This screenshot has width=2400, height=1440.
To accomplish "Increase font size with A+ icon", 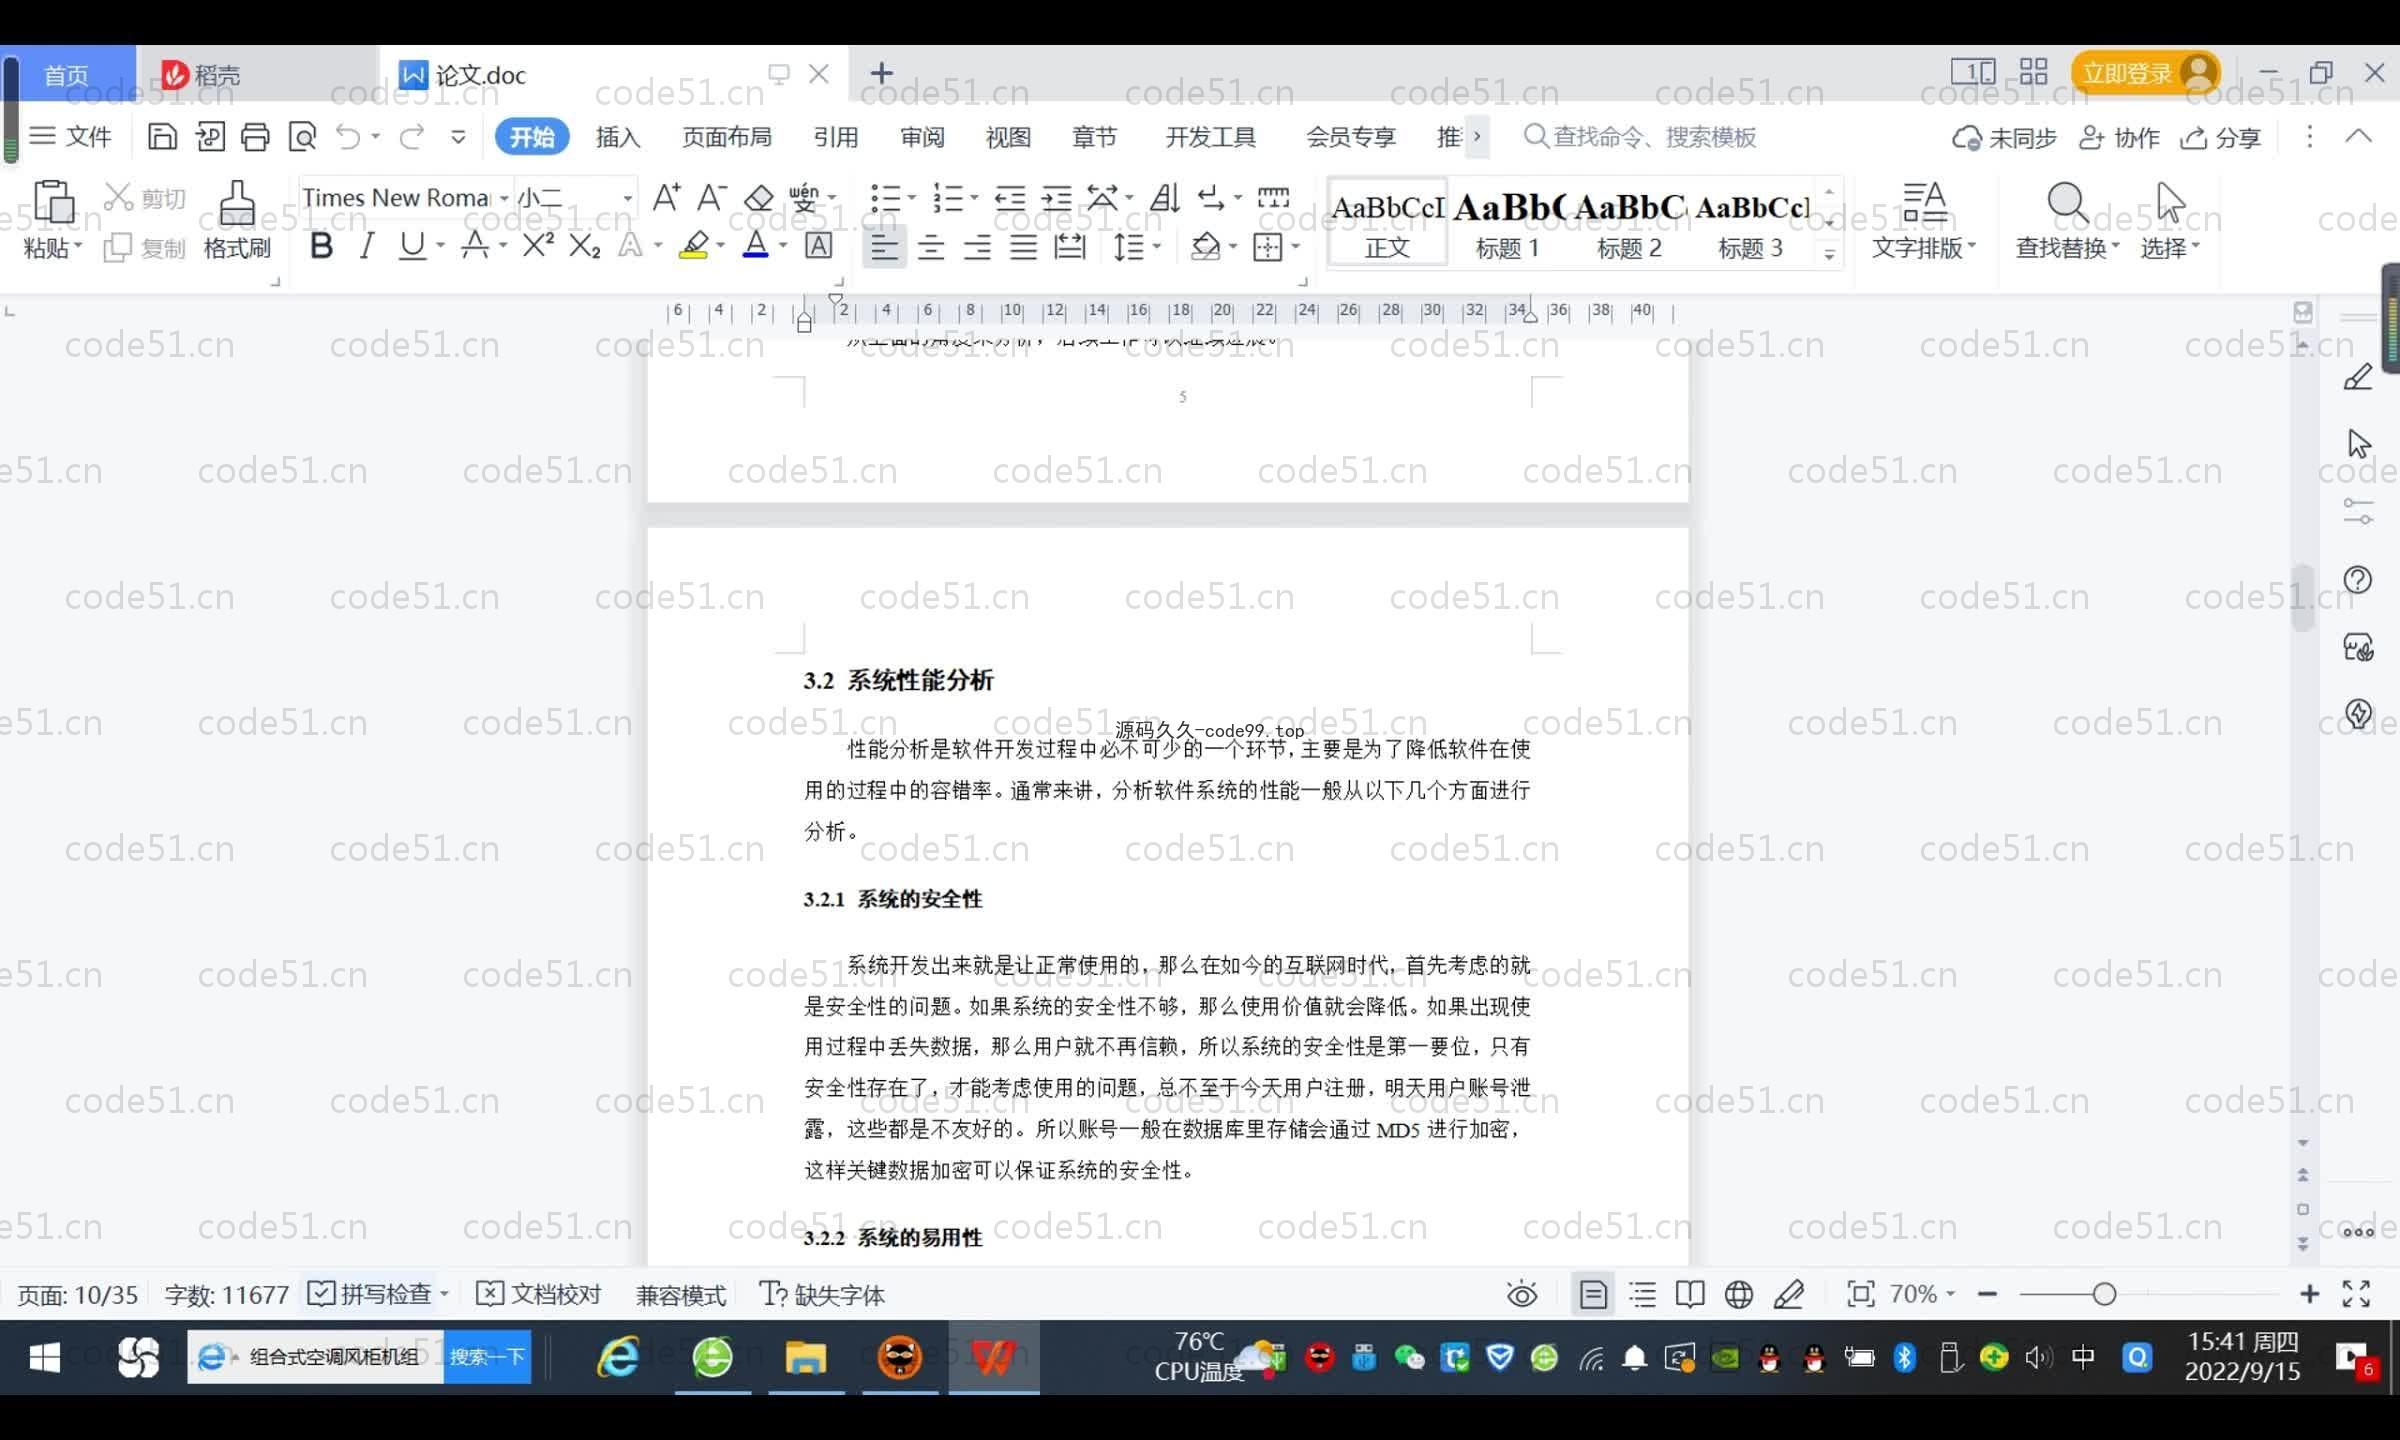I will click(666, 197).
